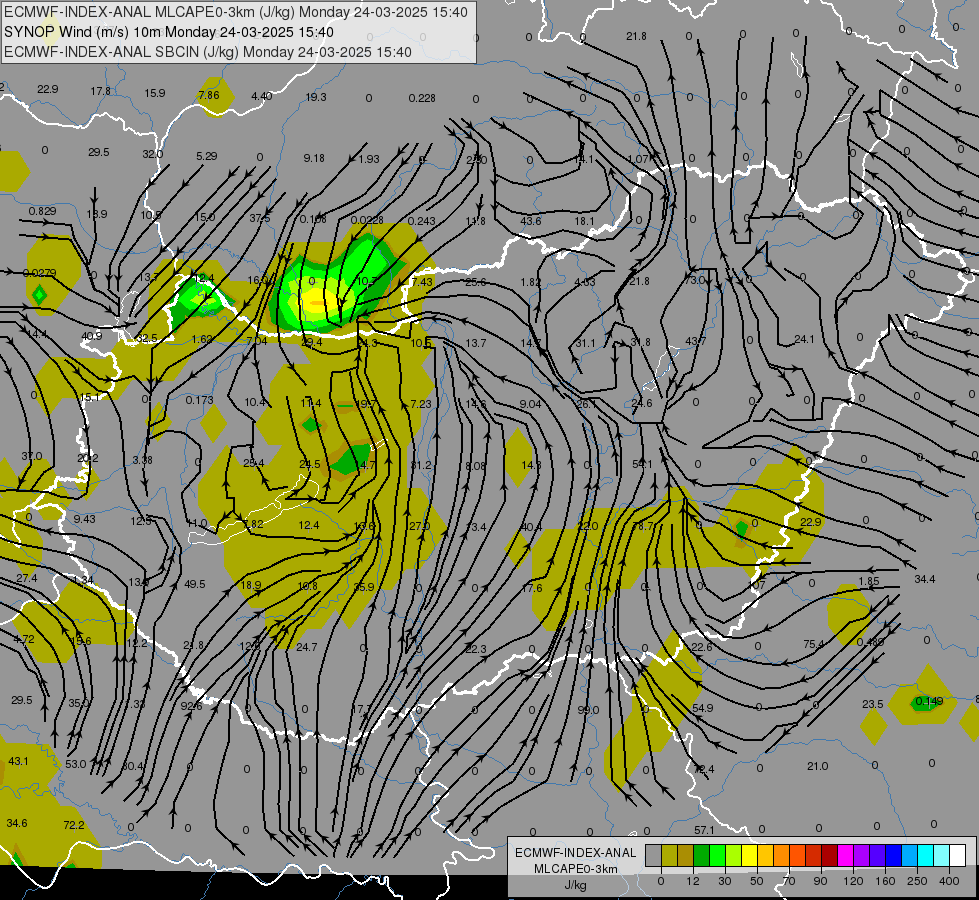Click the map value 72.2
This screenshot has width=979, height=900.
click(74, 825)
